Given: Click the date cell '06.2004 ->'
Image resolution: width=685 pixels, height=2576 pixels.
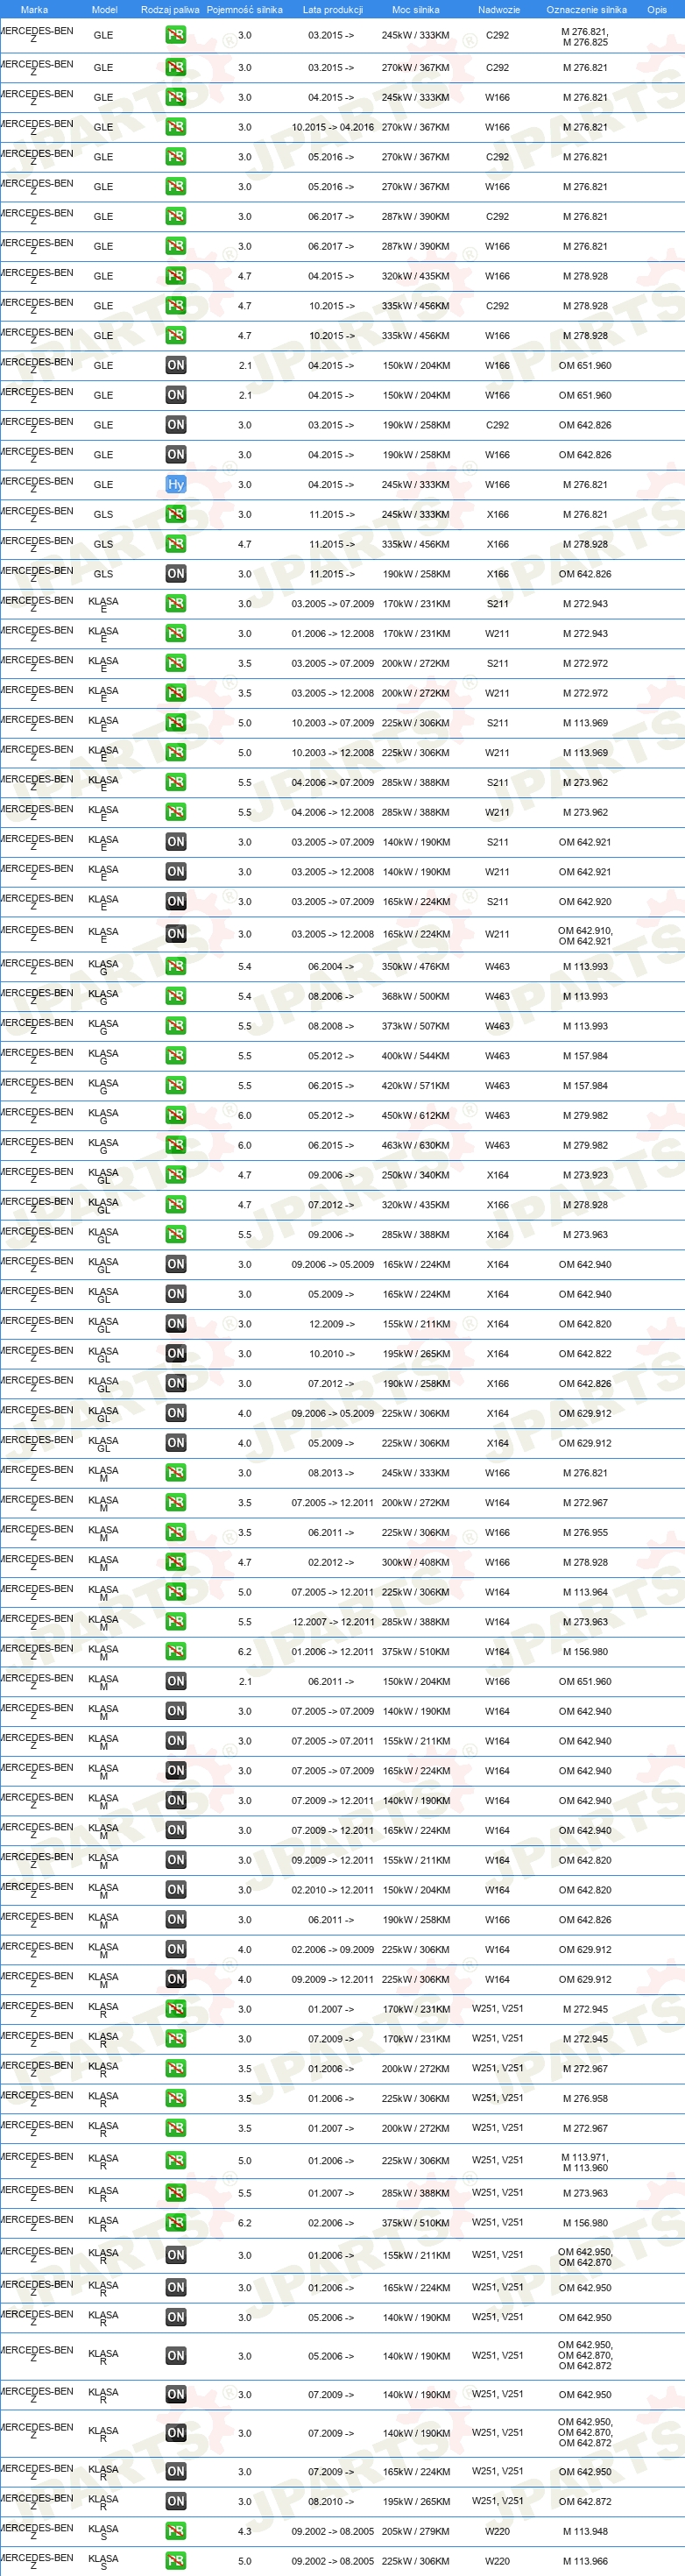Looking at the screenshot, I should [x=332, y=967].
